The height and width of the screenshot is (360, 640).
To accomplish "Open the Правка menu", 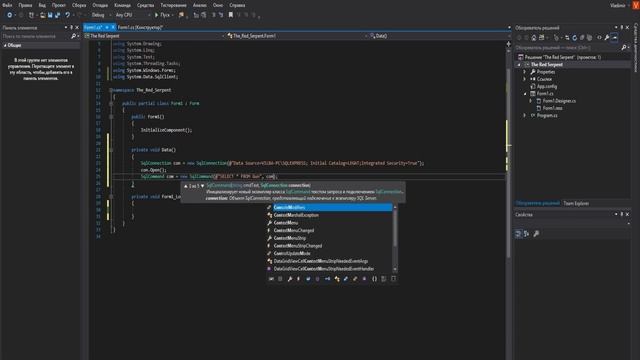I will click(25, 5).
